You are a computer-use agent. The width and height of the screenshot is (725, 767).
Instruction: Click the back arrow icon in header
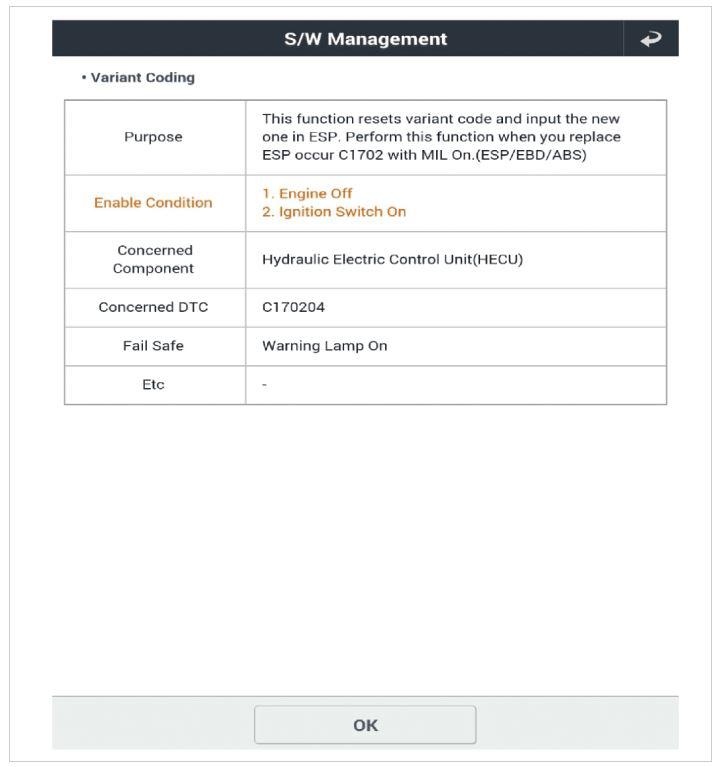pyautogui.click(x=651, y=39)
